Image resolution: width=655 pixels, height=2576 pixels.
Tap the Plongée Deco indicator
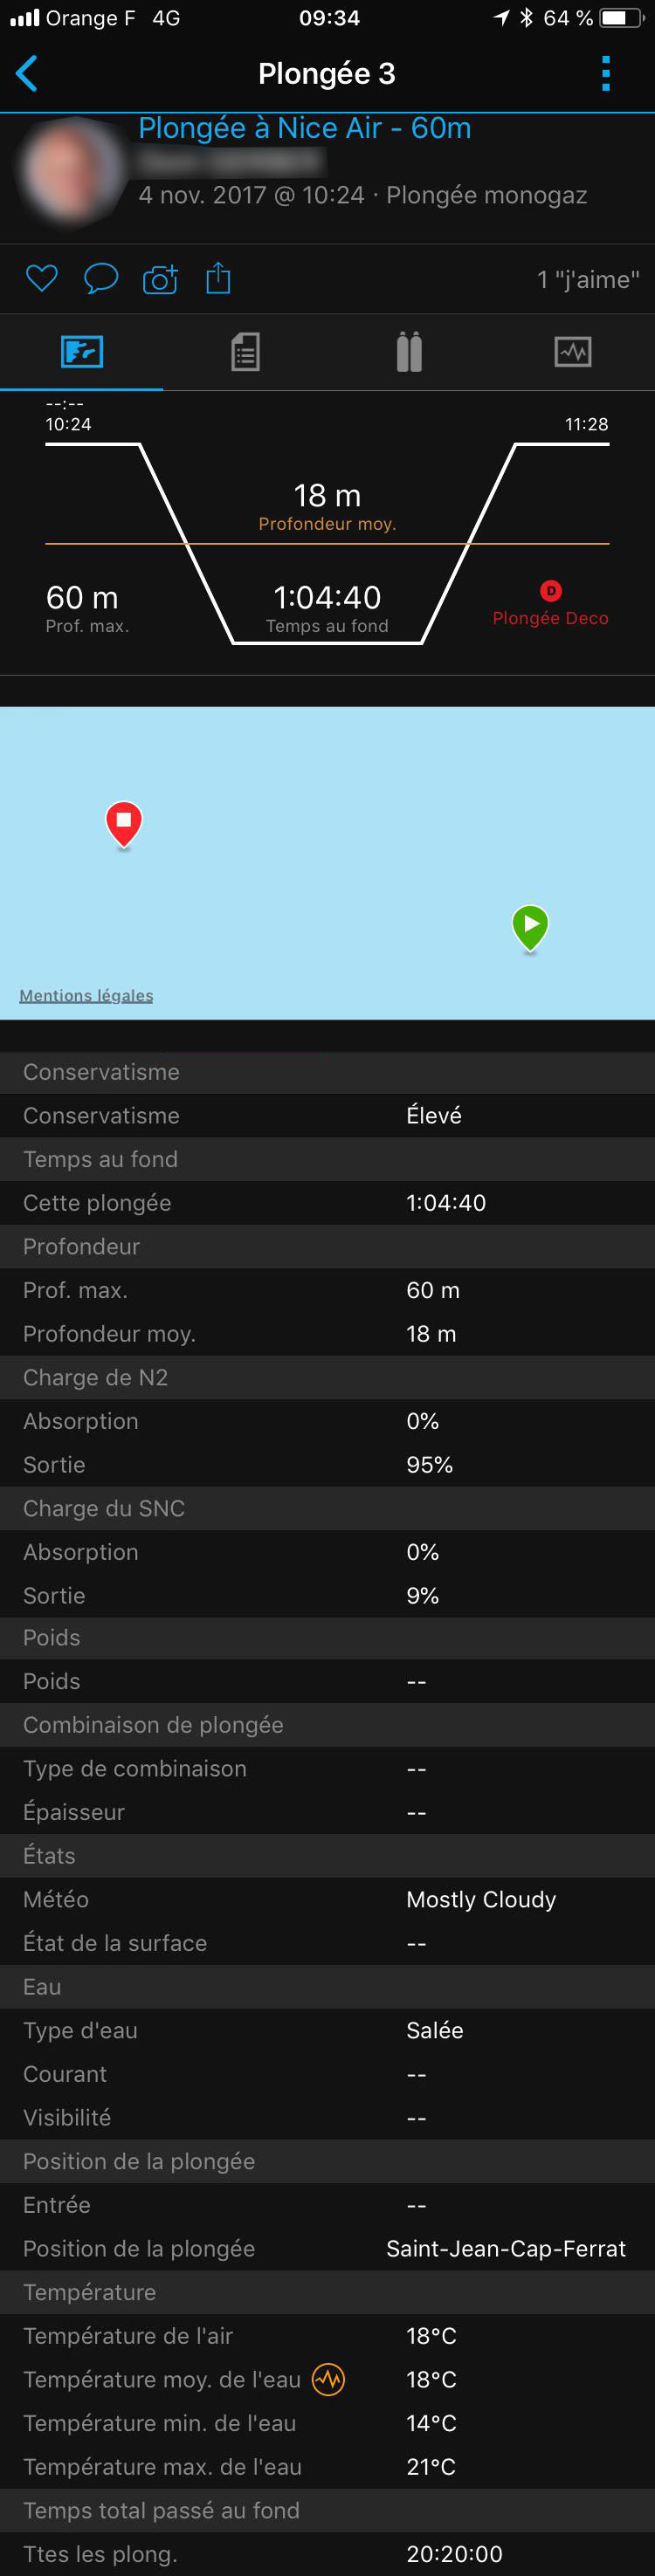(550, 605)
